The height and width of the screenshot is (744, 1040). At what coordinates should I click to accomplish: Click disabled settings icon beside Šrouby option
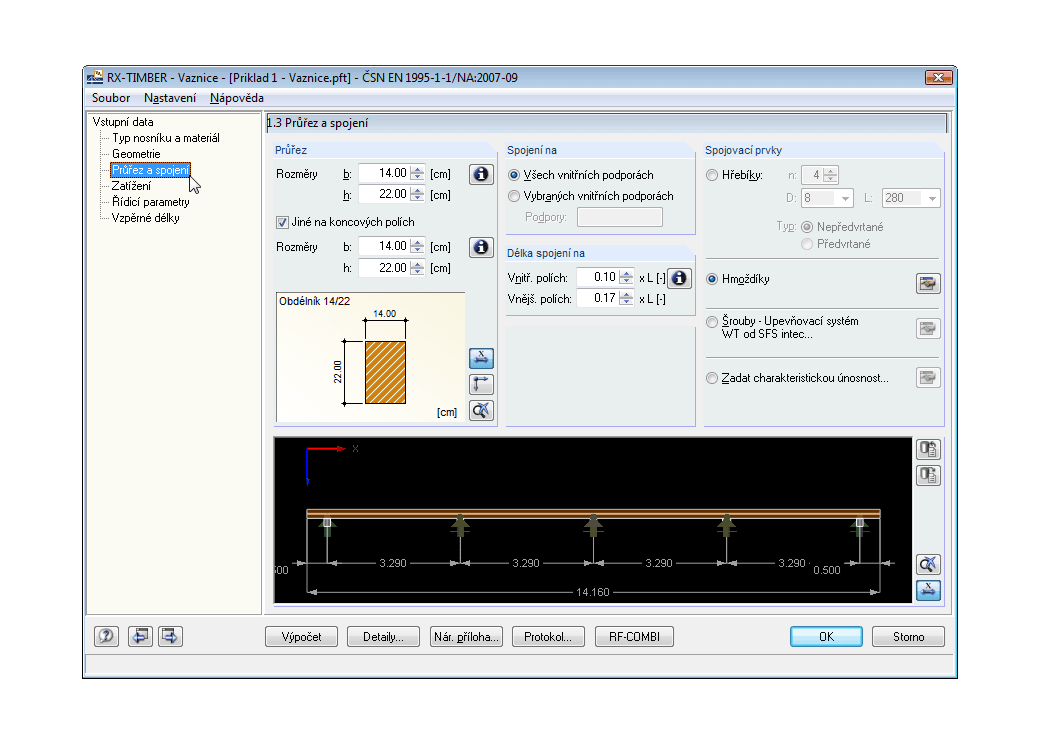[928, 328]
